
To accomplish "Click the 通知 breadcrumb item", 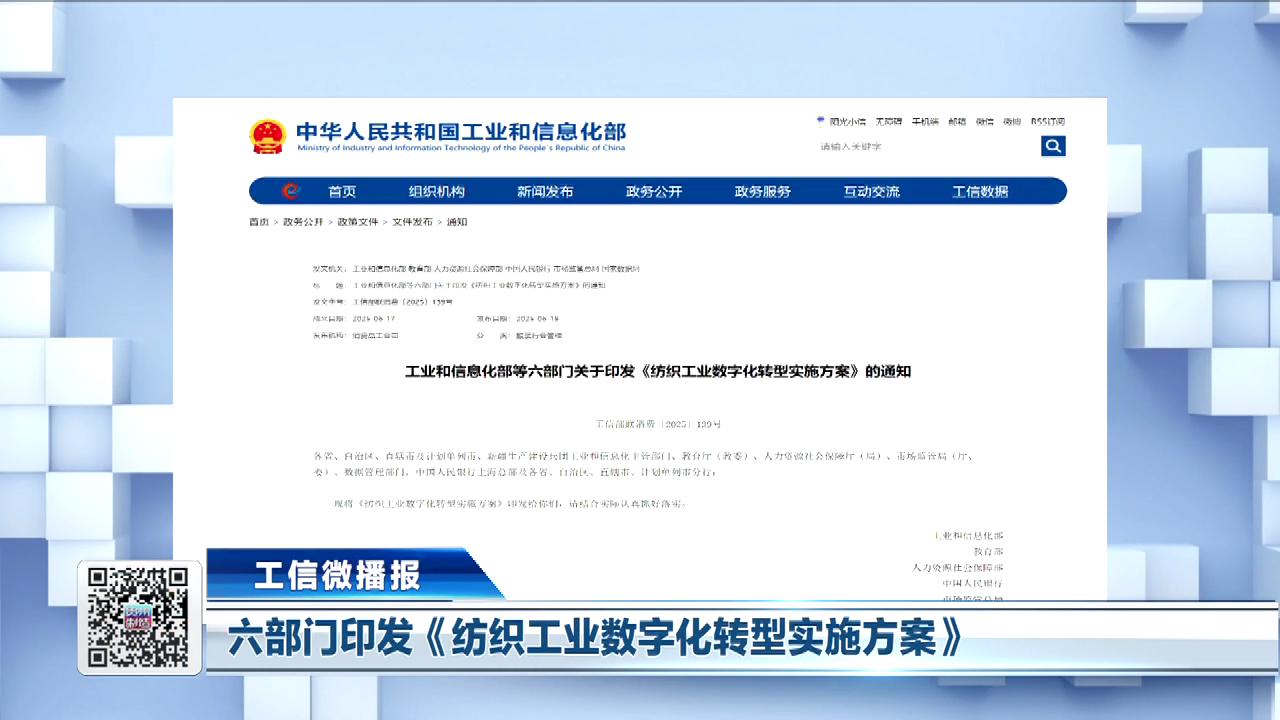I will pos(457,222).
